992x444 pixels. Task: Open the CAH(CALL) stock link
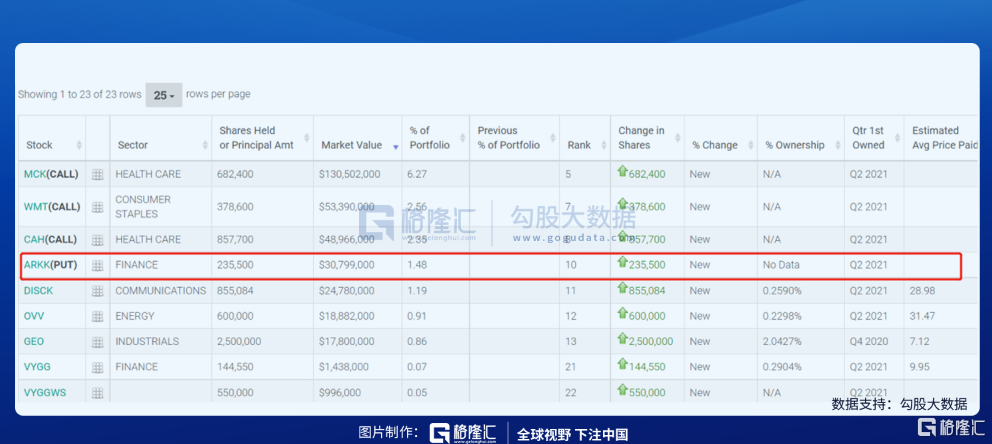click(x=51, y=239)
